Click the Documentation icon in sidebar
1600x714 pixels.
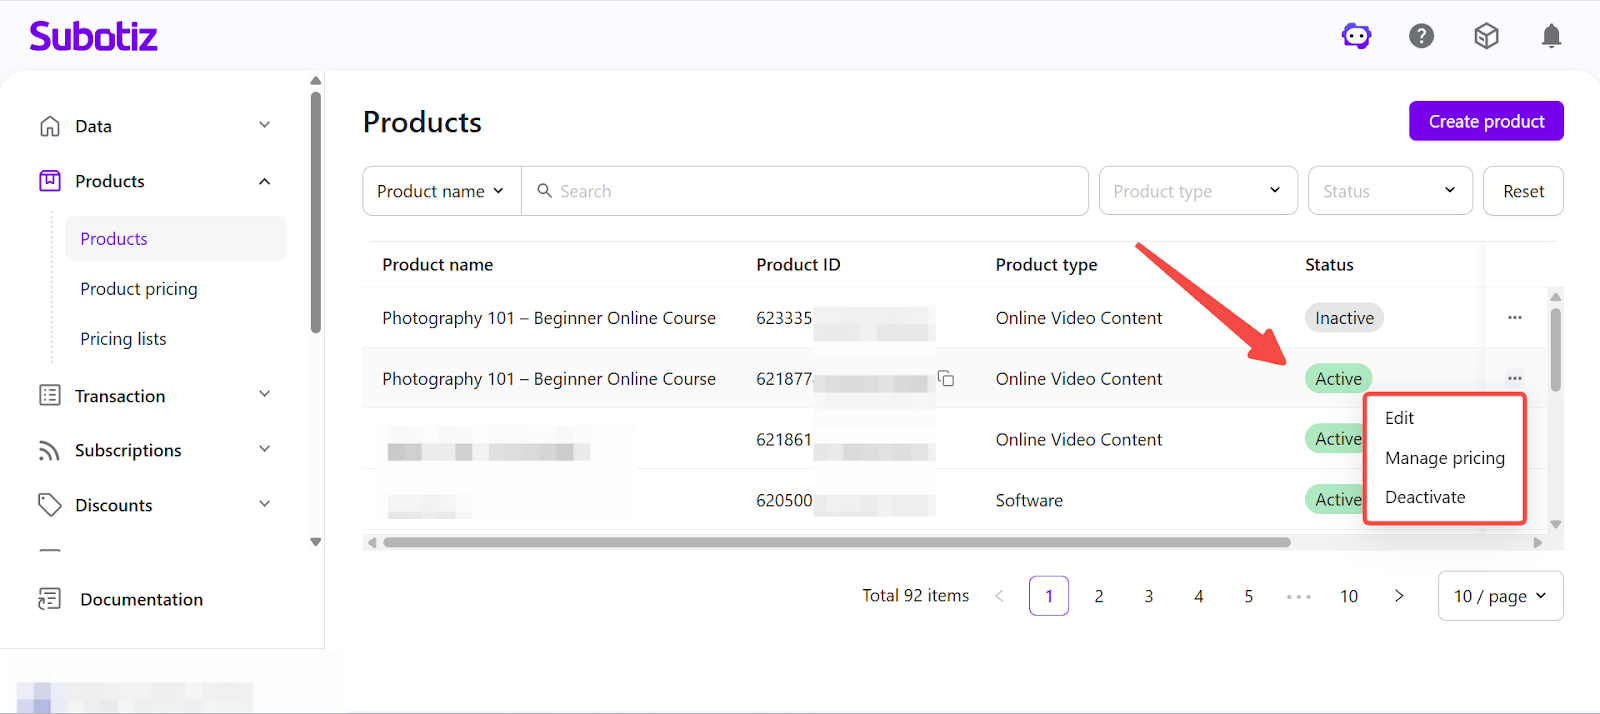coord(49,599)
